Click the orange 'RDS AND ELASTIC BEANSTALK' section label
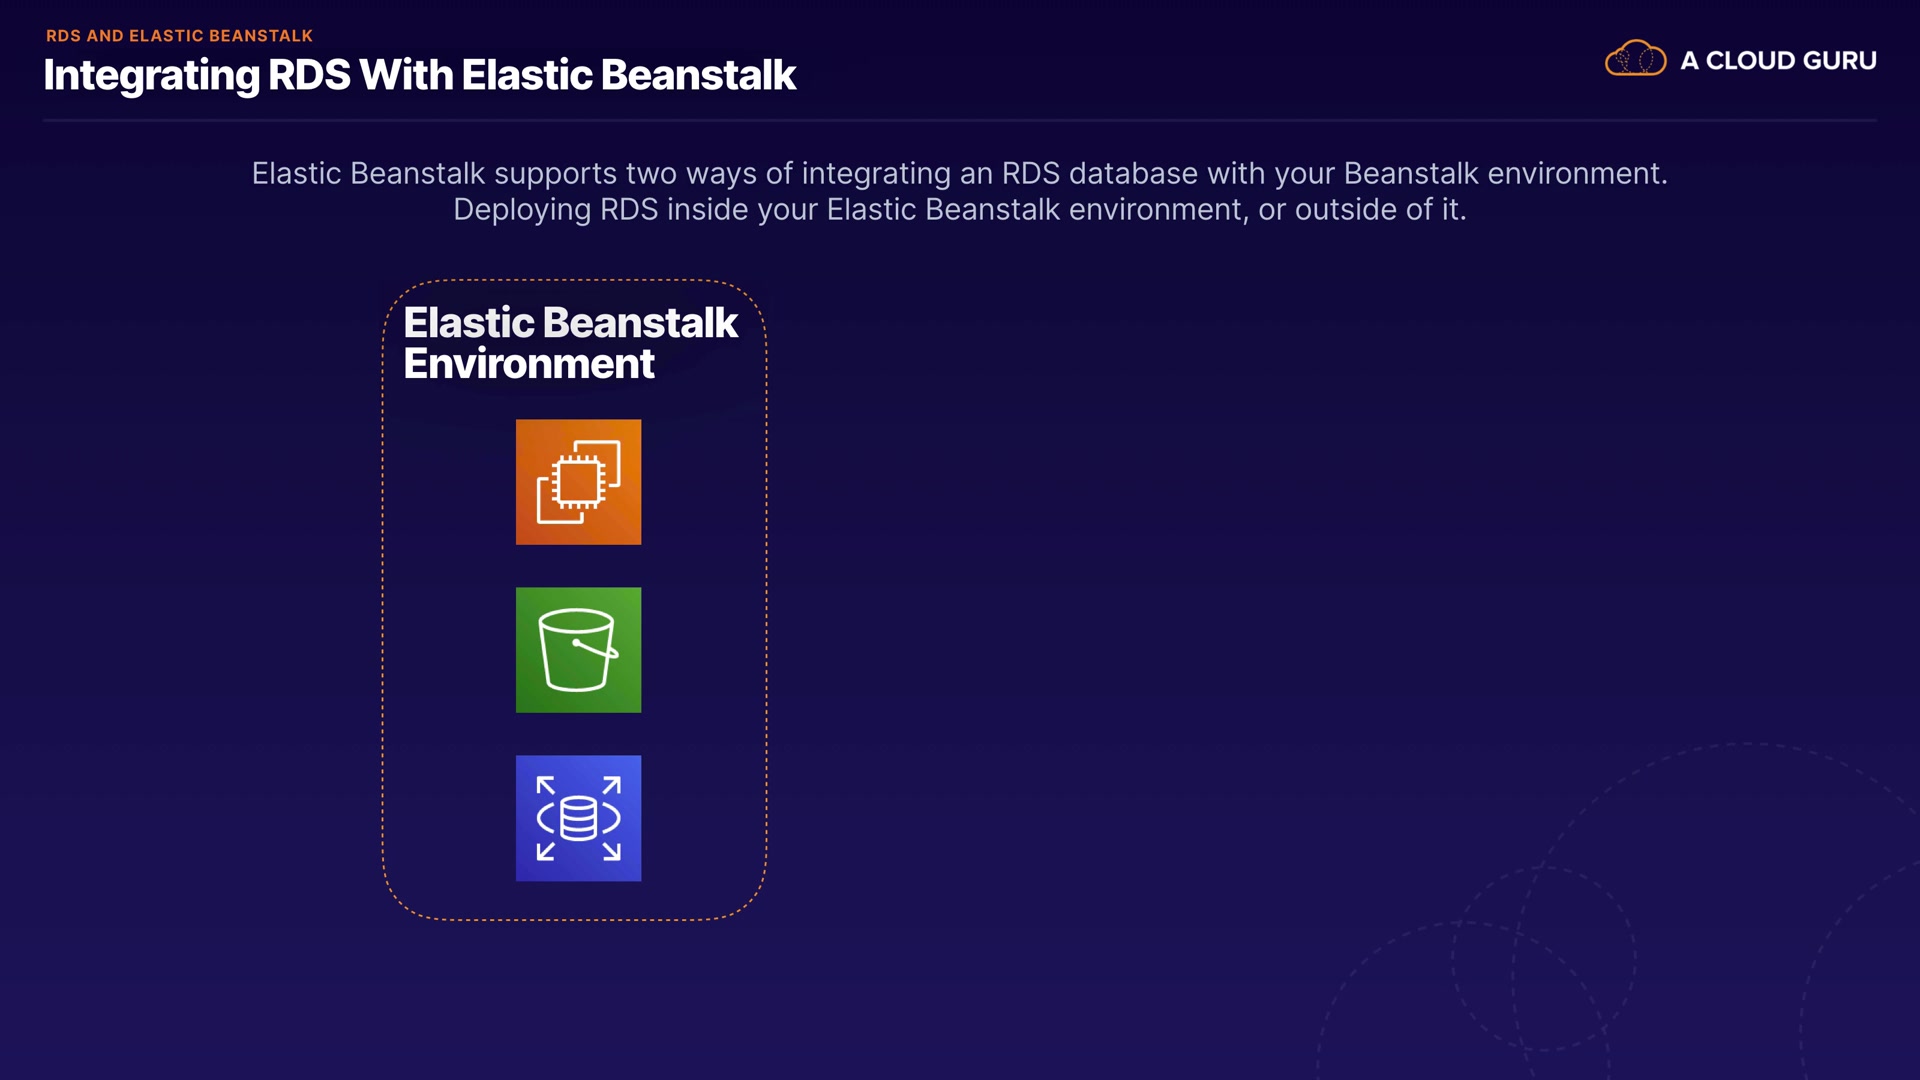Viewport: 1920px width, 1080px height. [179, 36]
